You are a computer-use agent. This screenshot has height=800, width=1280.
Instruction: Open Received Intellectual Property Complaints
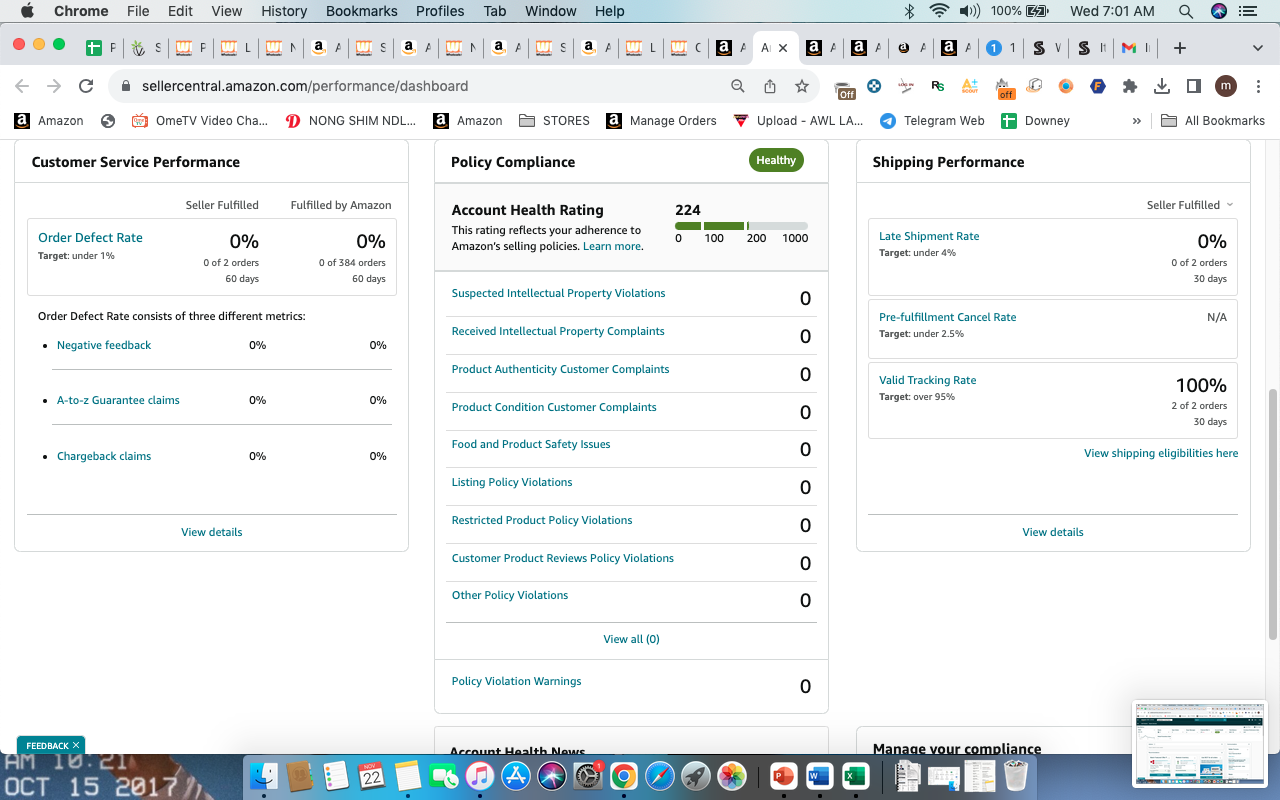(x=558, y=331)
